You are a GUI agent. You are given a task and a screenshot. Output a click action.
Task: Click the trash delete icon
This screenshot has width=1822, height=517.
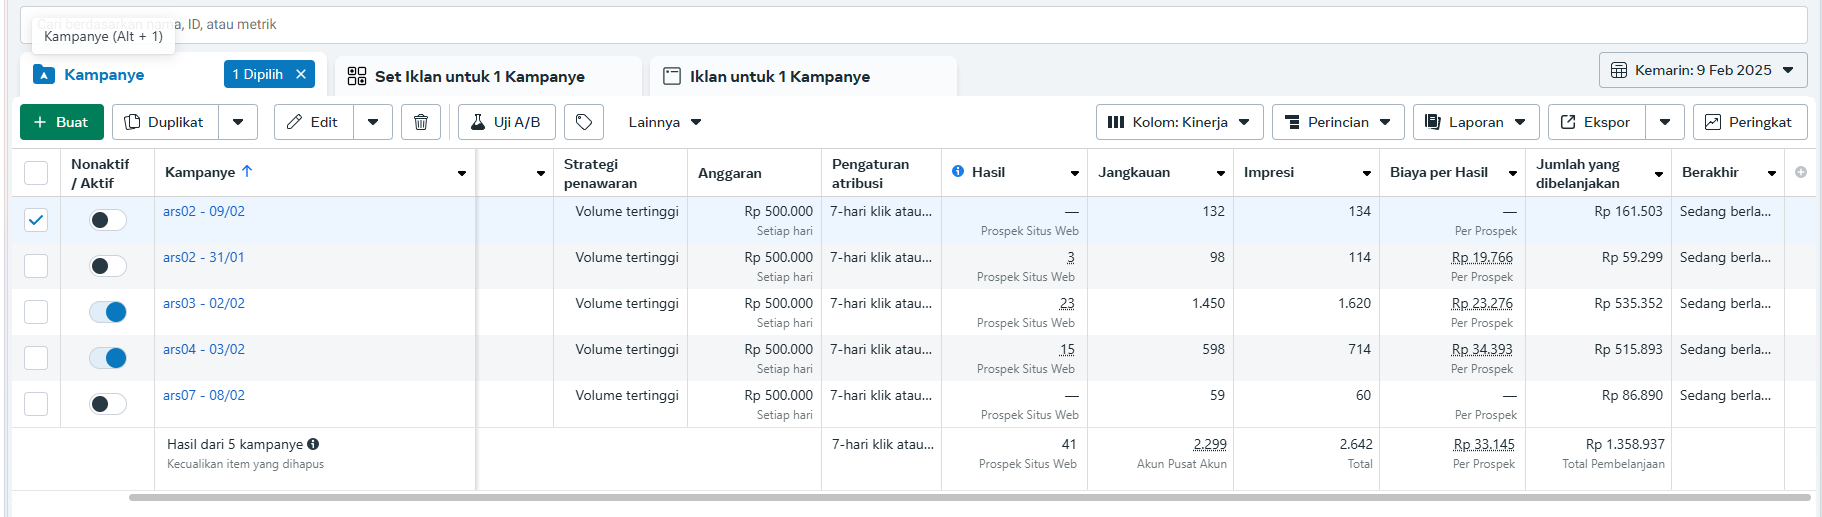421,122
